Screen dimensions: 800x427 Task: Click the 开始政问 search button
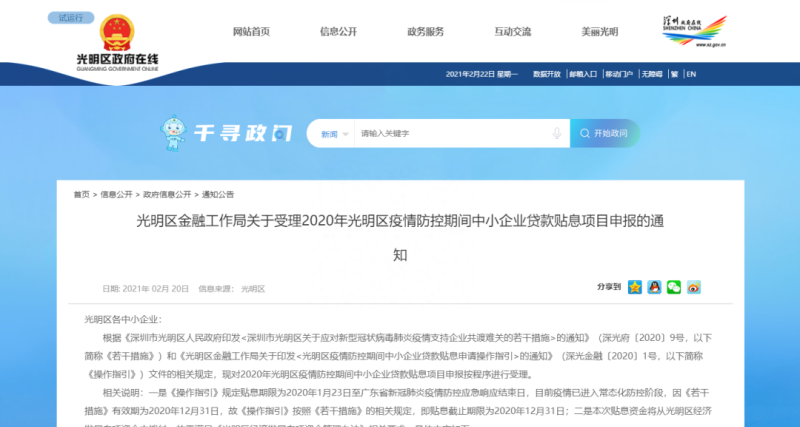point(605,134)
